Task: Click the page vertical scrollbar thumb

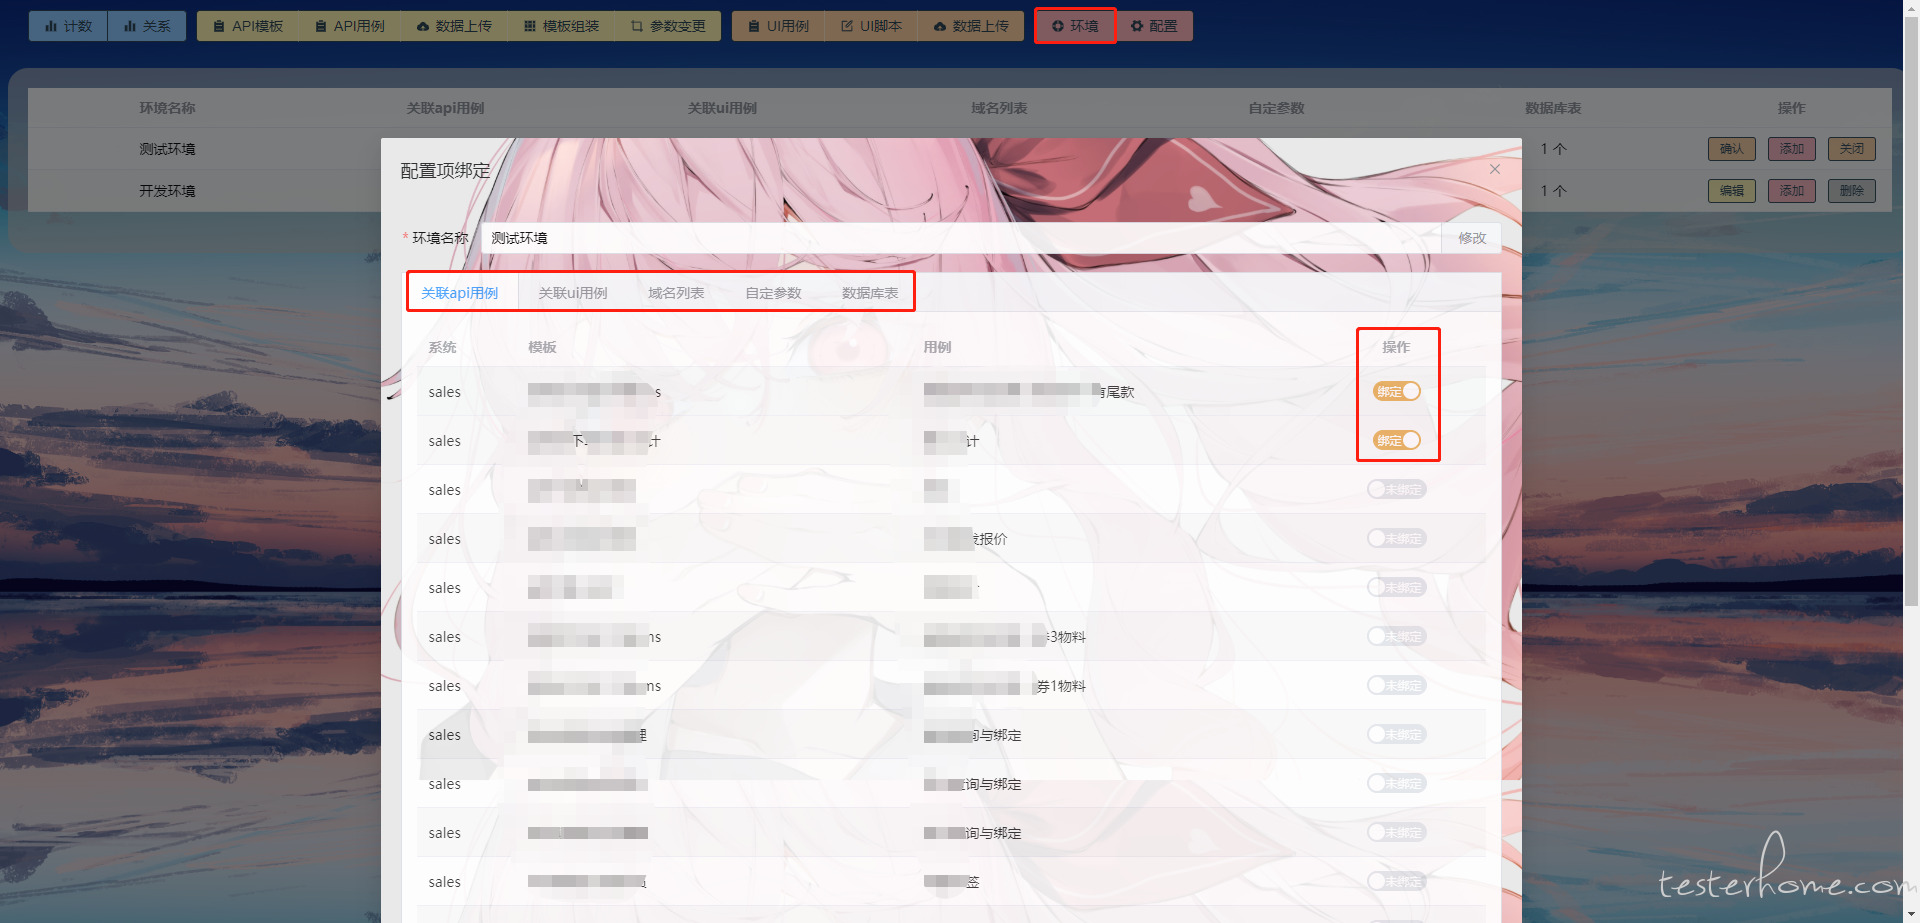Action: [x=1912, y=310]
